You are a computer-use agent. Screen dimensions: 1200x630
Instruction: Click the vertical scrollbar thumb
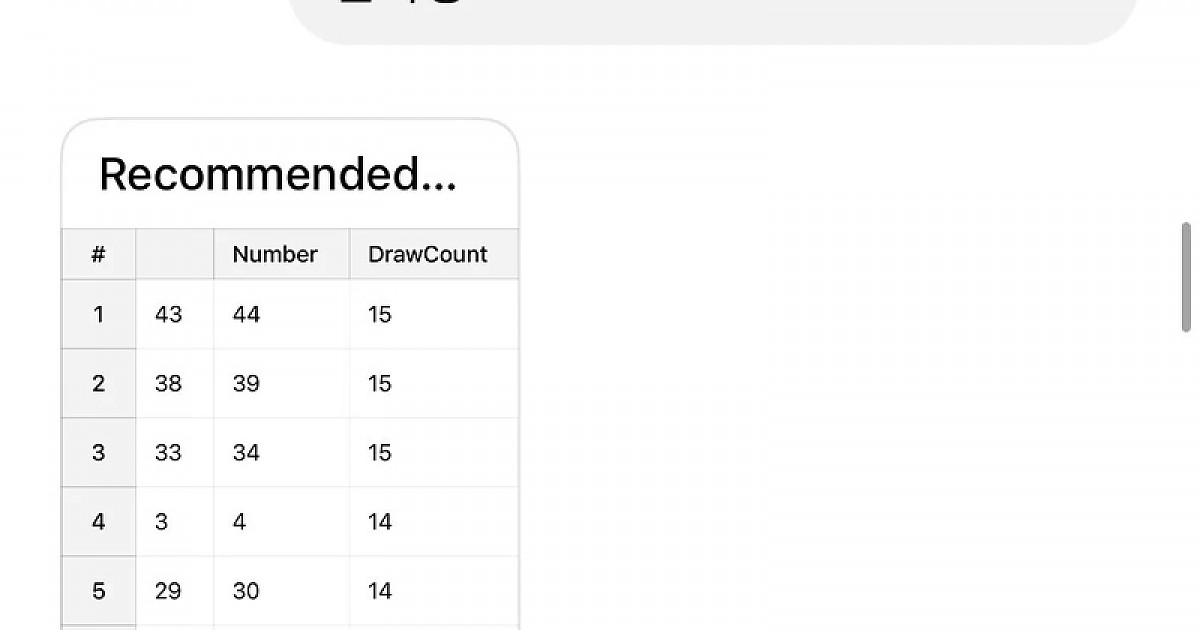click(x=1187, y=277)
